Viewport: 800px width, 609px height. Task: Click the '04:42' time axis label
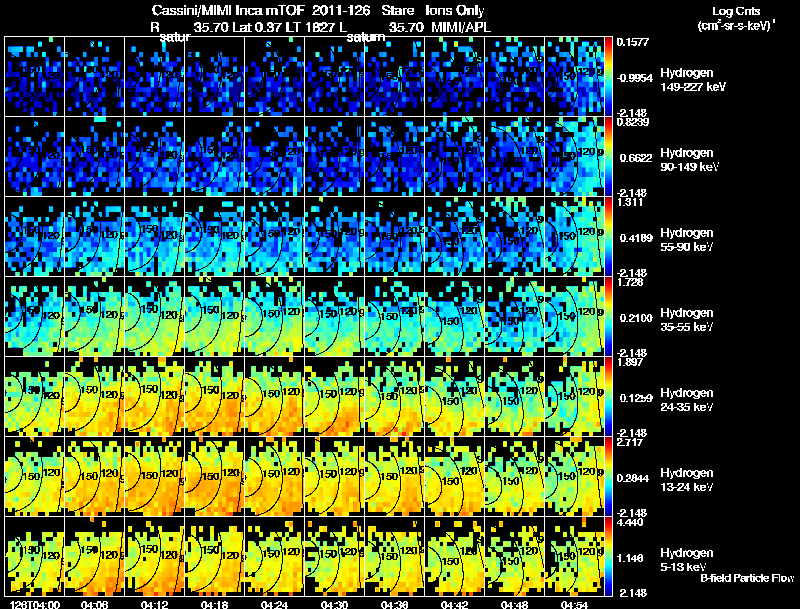[x=454, y=604]
